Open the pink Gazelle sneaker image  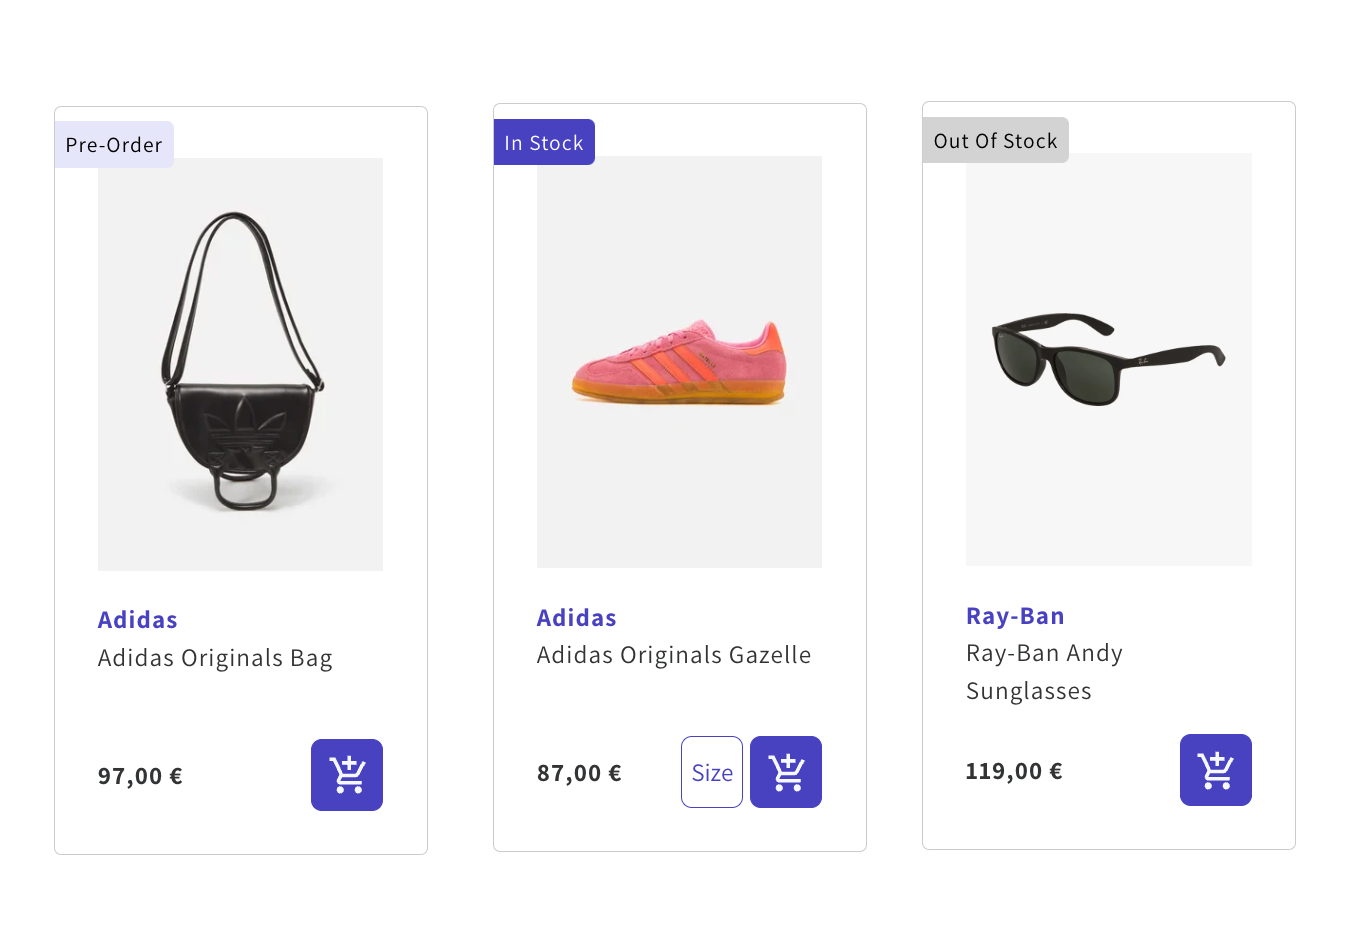click(679, 362)
